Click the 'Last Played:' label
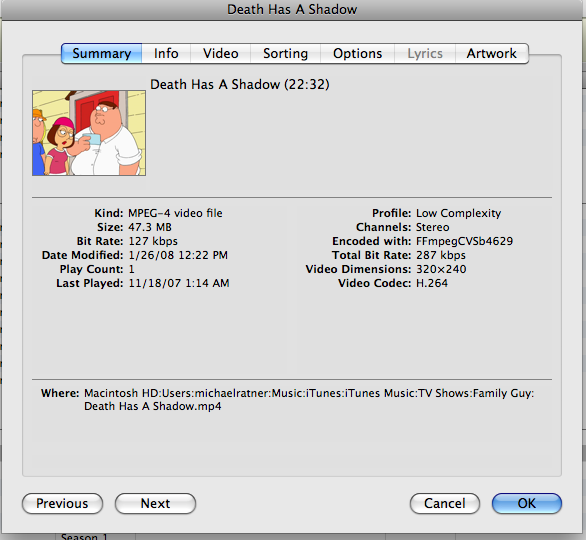Image resolution: width=586 pixels, height=540 pixels. pyautogui.click(x=90, y=283)
